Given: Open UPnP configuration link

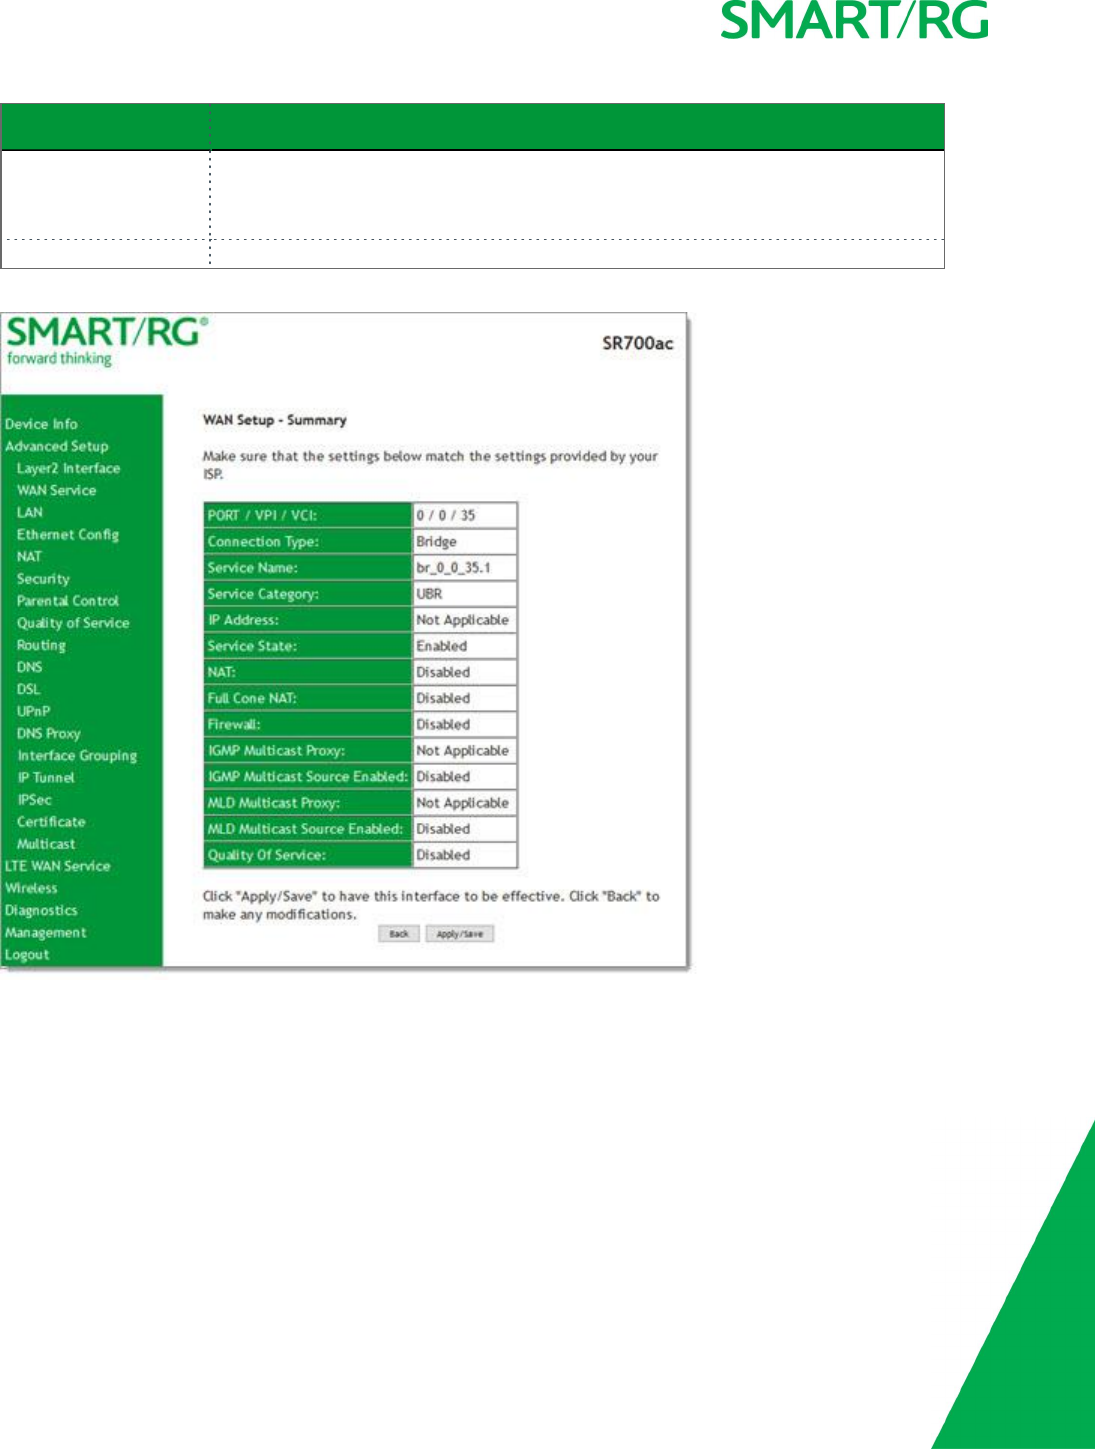Looking at the screenshot, I should [33, 711].
